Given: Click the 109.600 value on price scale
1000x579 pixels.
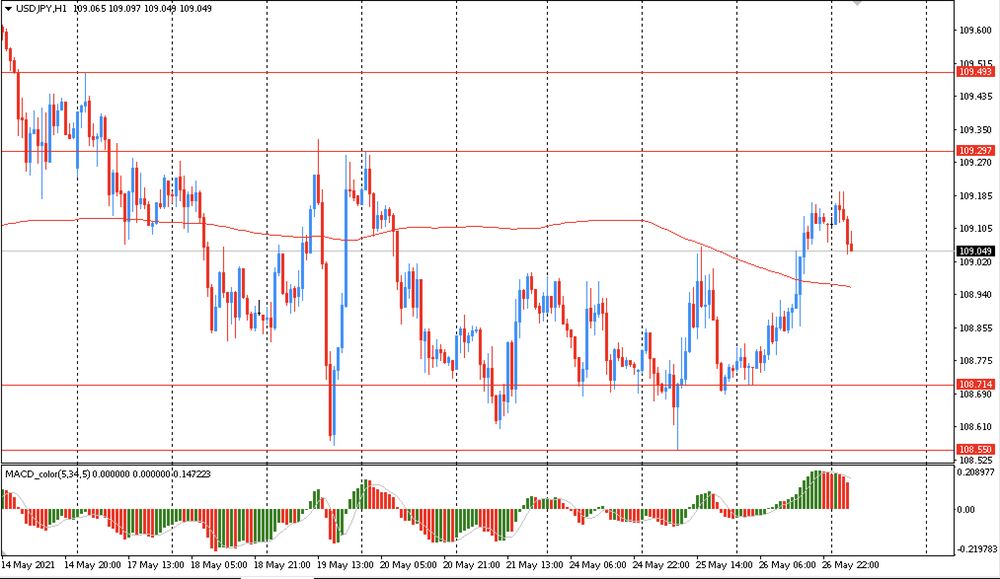Looking at the screenshot, I should tap(975, 30).
